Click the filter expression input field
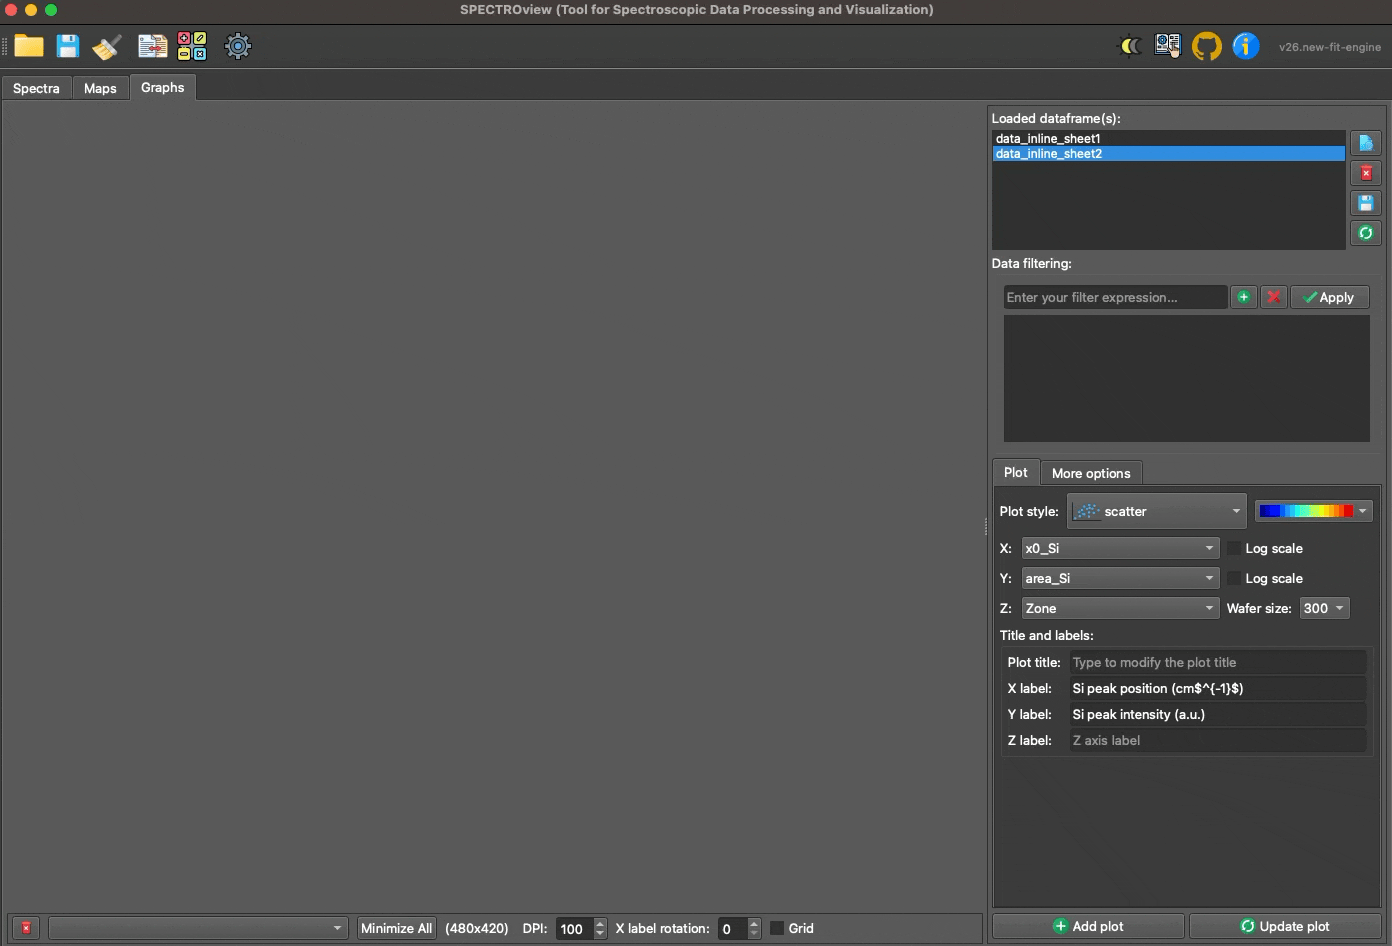The image size is (1392, 946). click(1115, 297)
